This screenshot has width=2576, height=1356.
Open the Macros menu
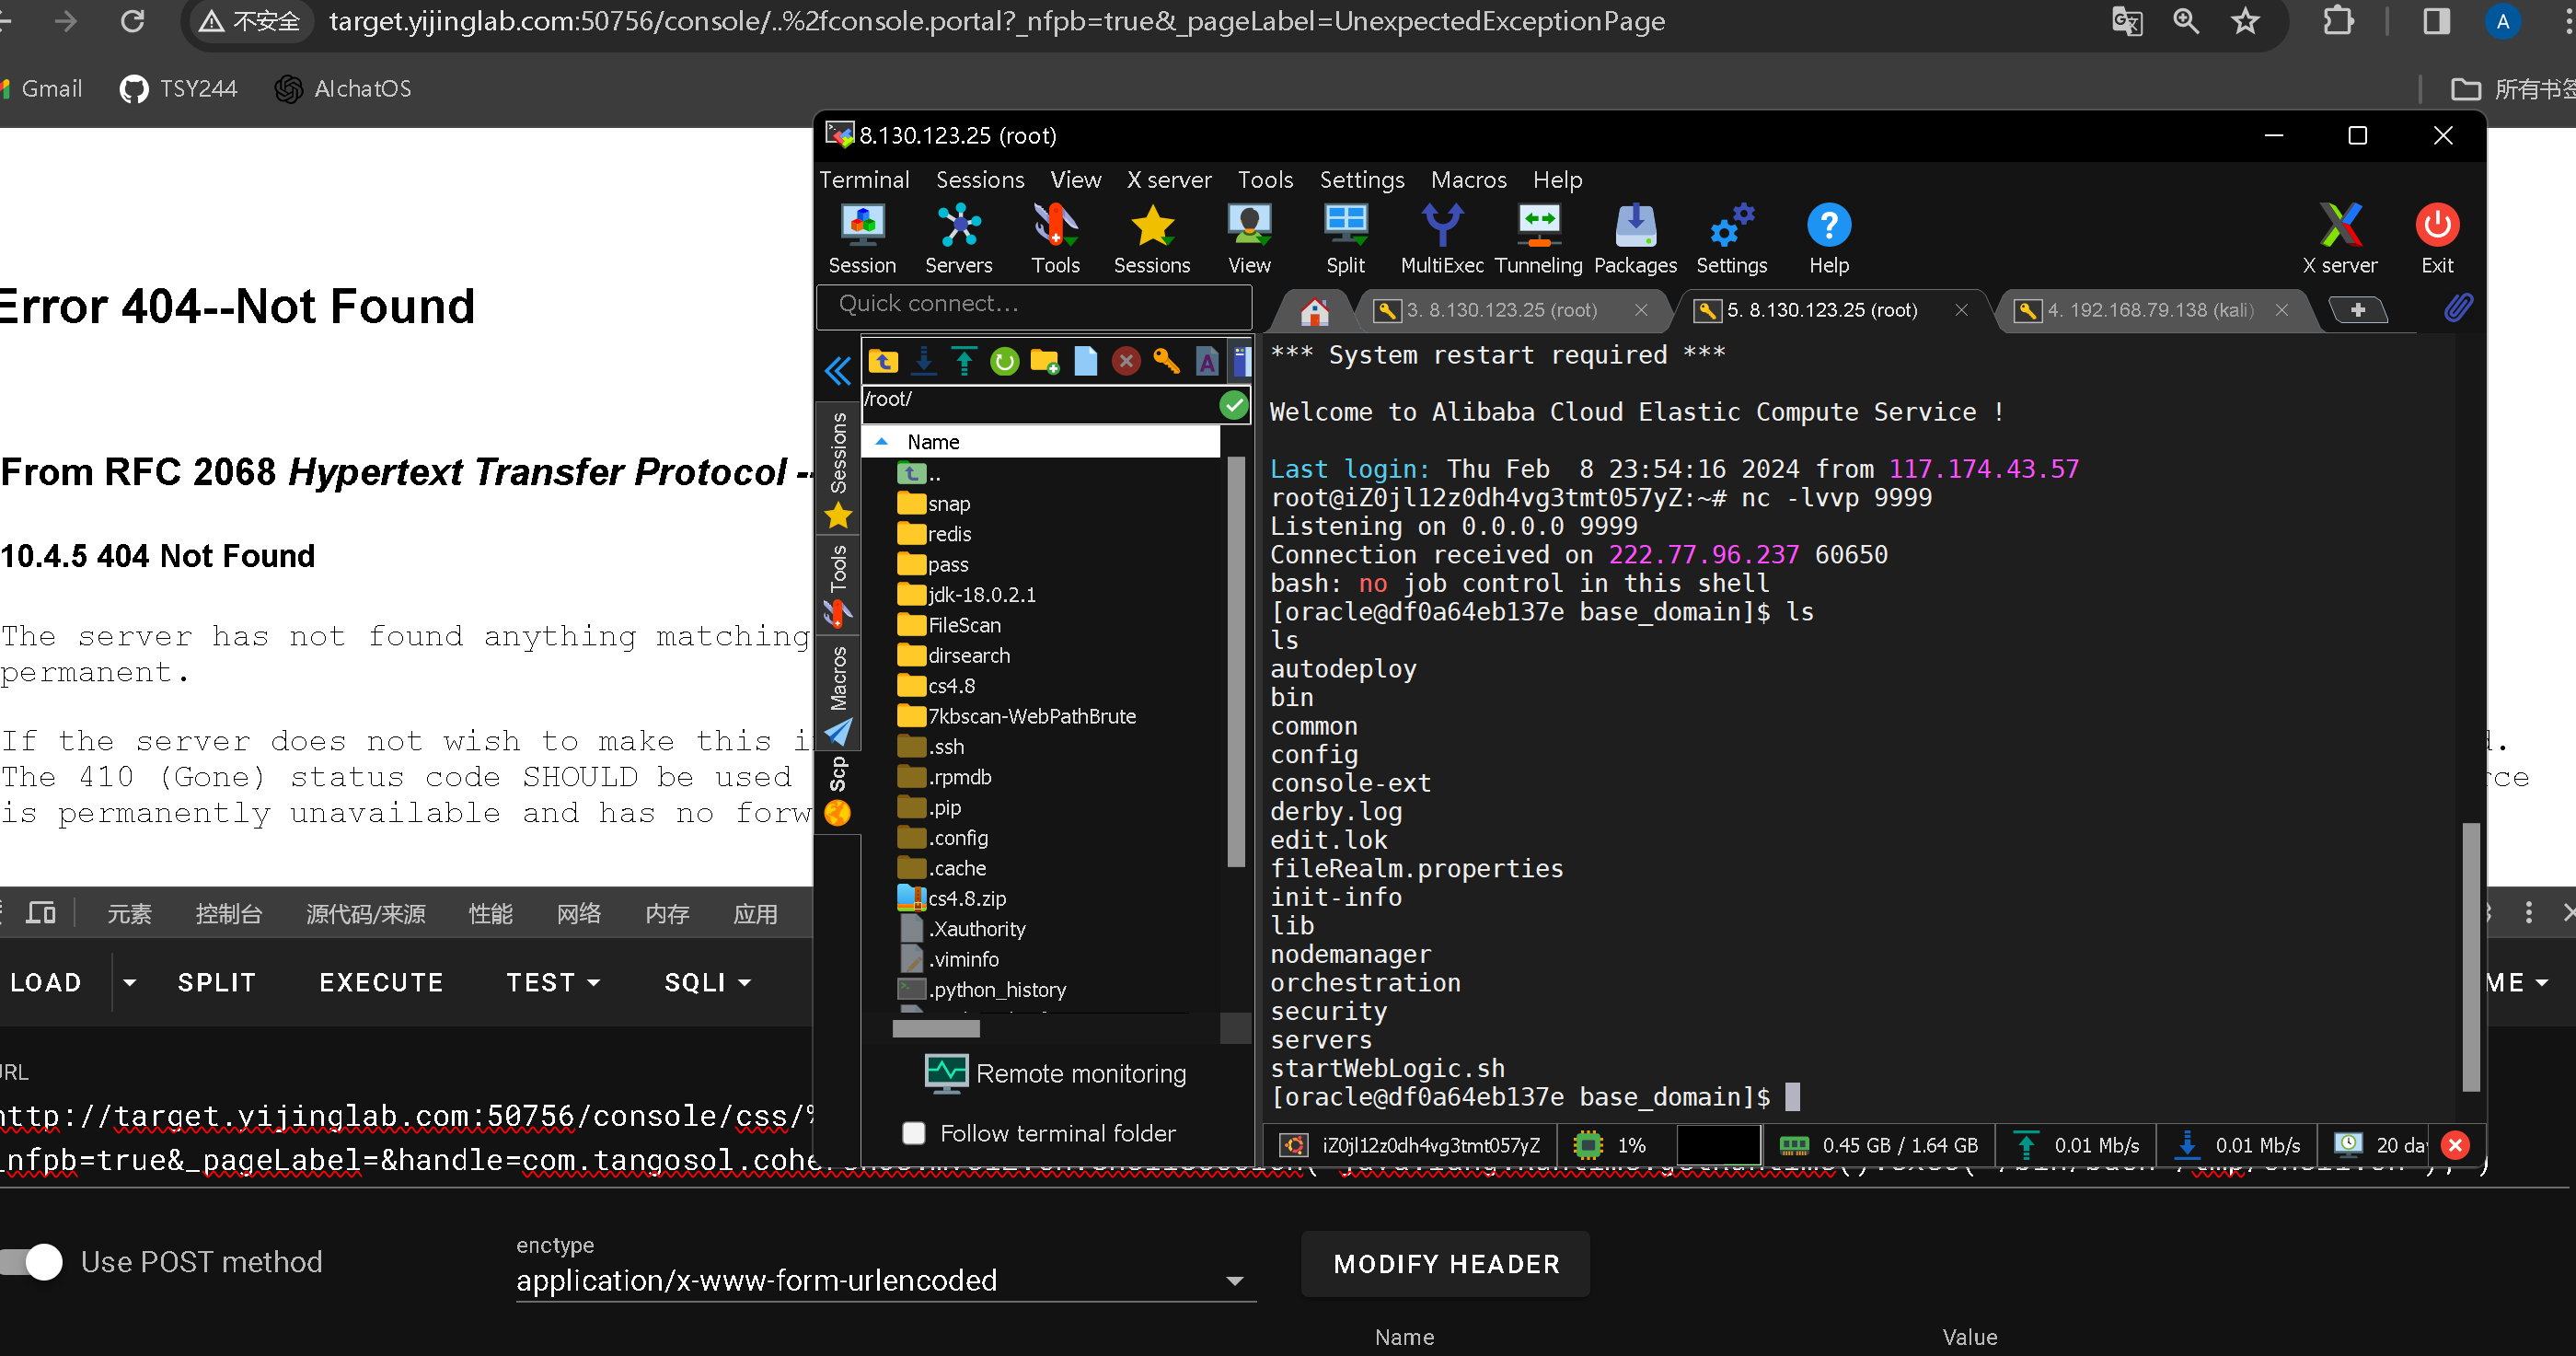pyautogui.click(x=1467, y=180)
